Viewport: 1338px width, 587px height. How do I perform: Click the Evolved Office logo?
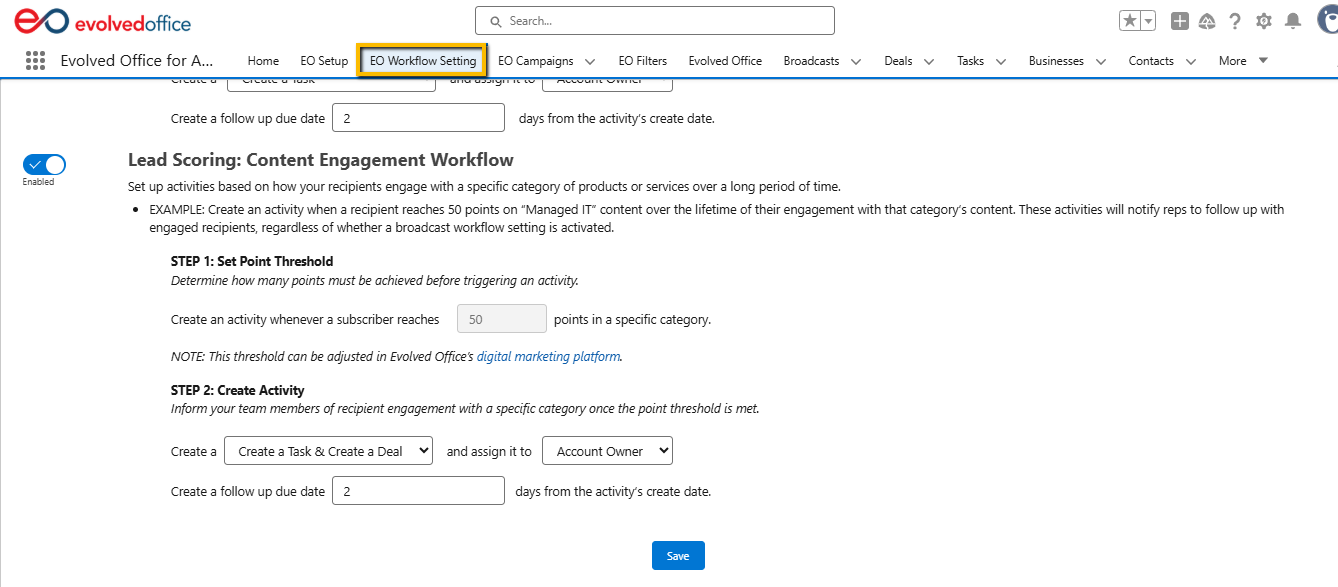[x=103, y=21]
